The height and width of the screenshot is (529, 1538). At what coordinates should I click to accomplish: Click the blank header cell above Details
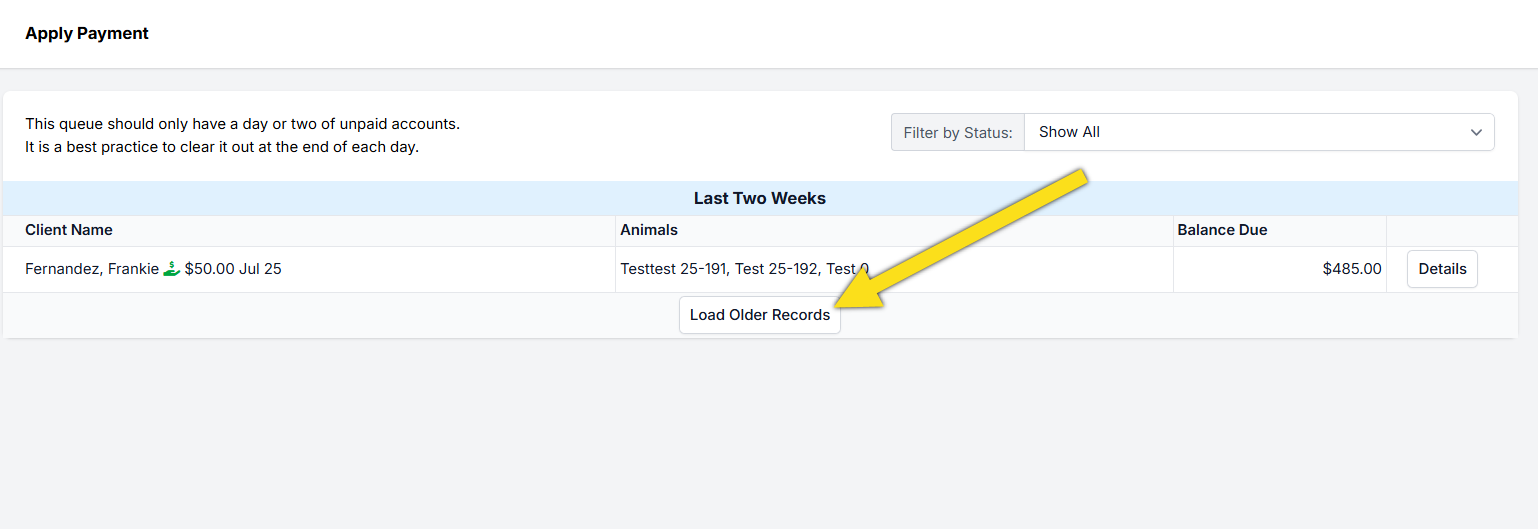pyautogui.click(x=1451, y=230)
